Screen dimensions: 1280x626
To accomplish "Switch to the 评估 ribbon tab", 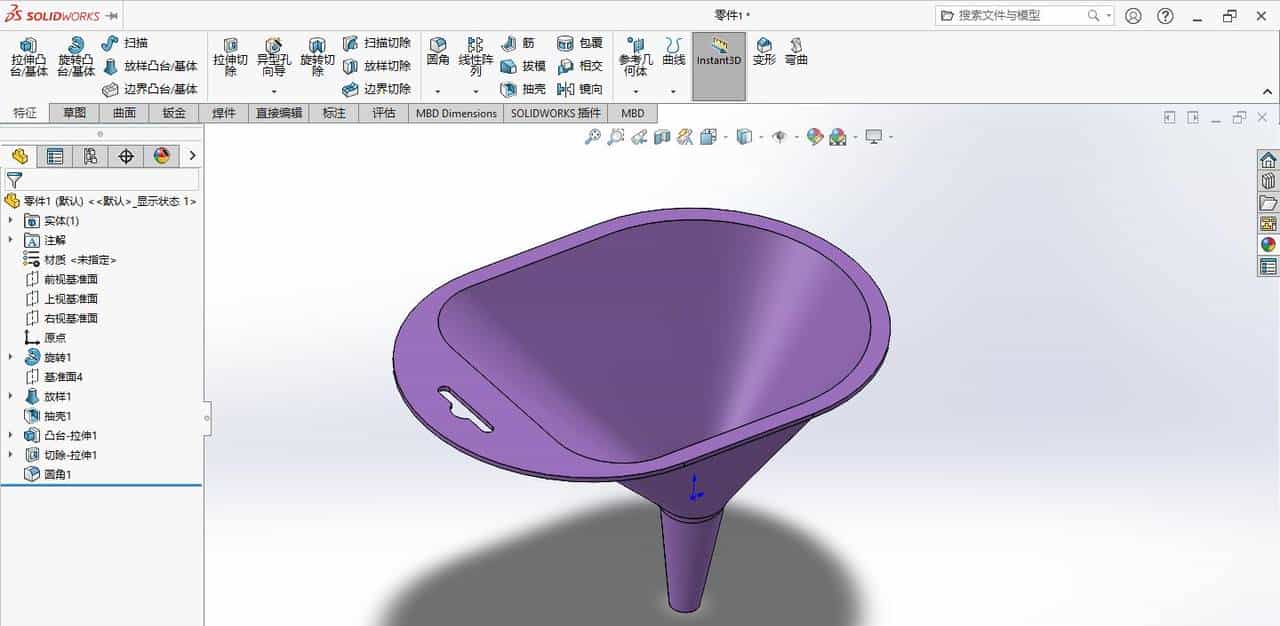I will click(x=383, y=113).
